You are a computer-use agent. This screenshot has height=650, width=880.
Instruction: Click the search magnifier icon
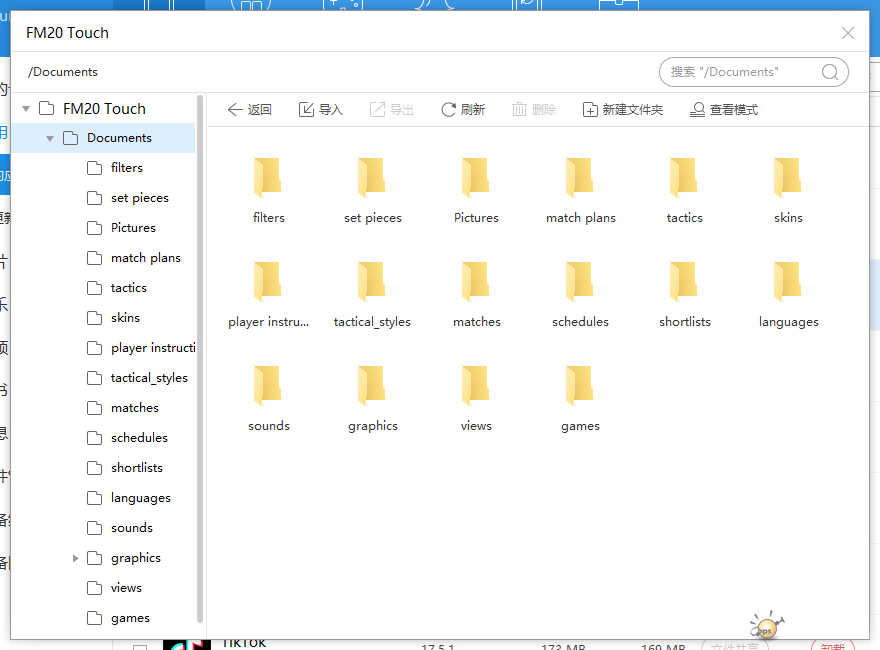coord(830,72)
